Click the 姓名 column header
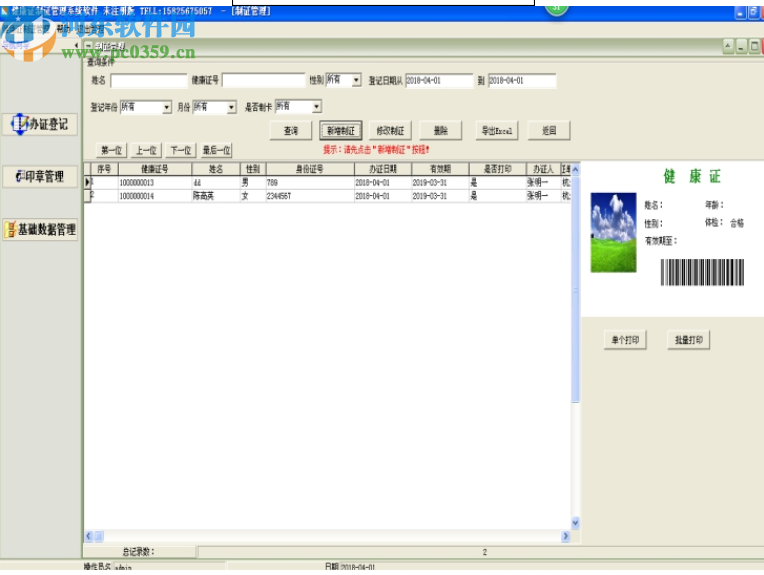764x575 pixels. tap(216, 169)
